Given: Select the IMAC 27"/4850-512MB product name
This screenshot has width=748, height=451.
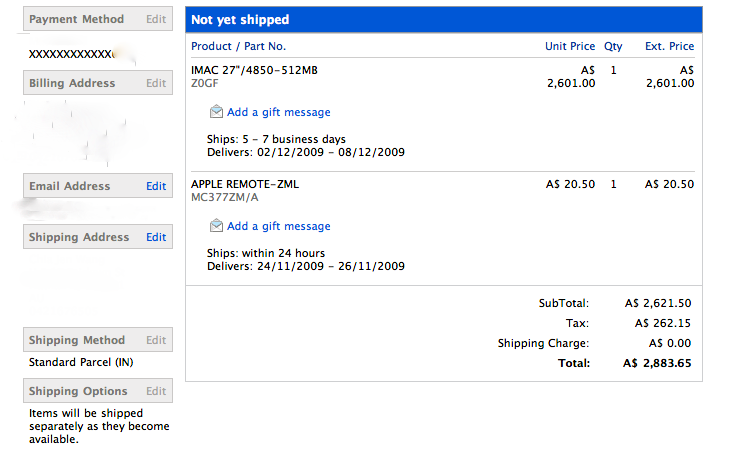Looking at the screenshot, I should click(255, 70).
